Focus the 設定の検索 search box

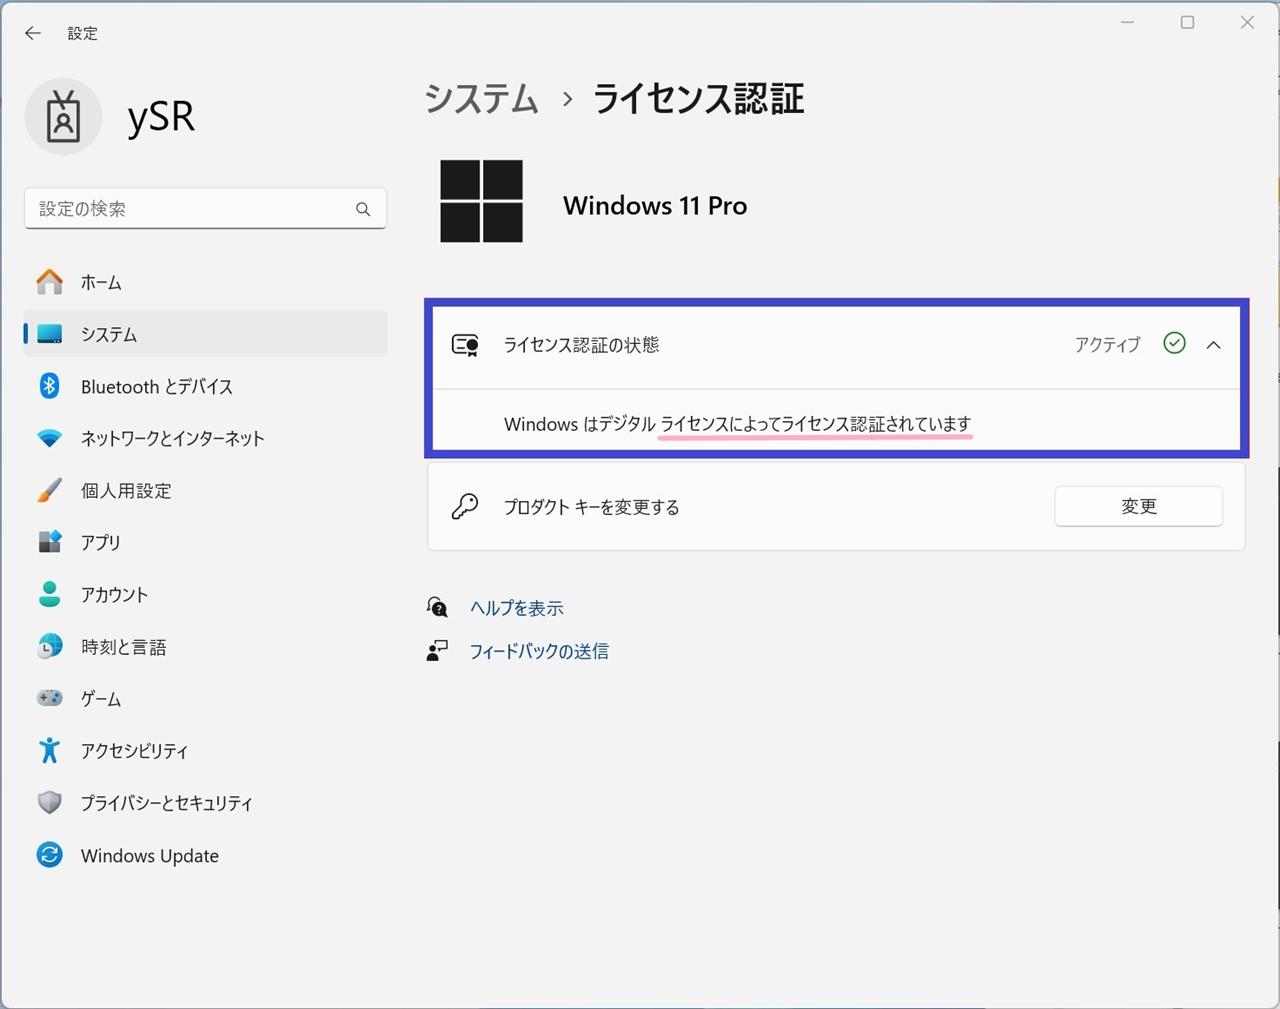205,209
